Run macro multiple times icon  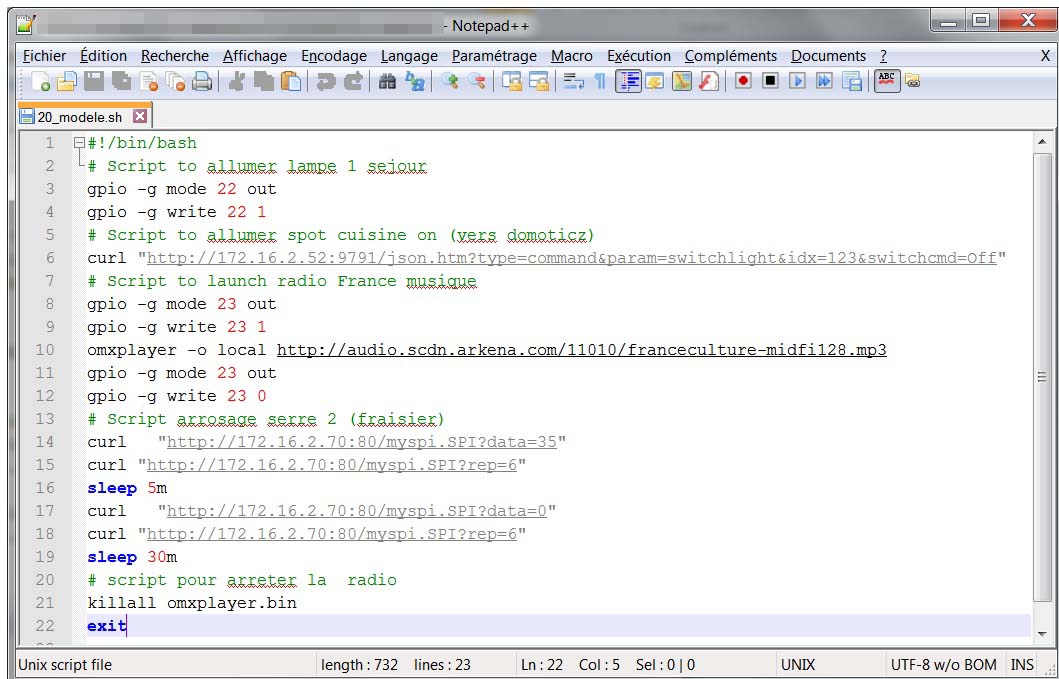(825, 82)
